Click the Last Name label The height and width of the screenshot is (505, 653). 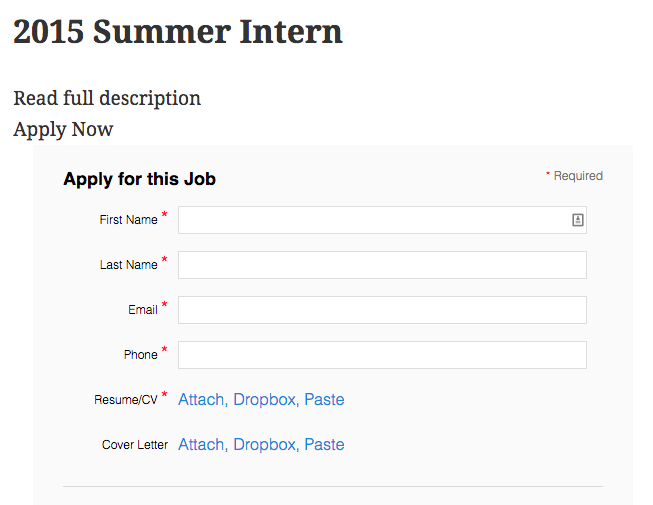tap(128, 265)
